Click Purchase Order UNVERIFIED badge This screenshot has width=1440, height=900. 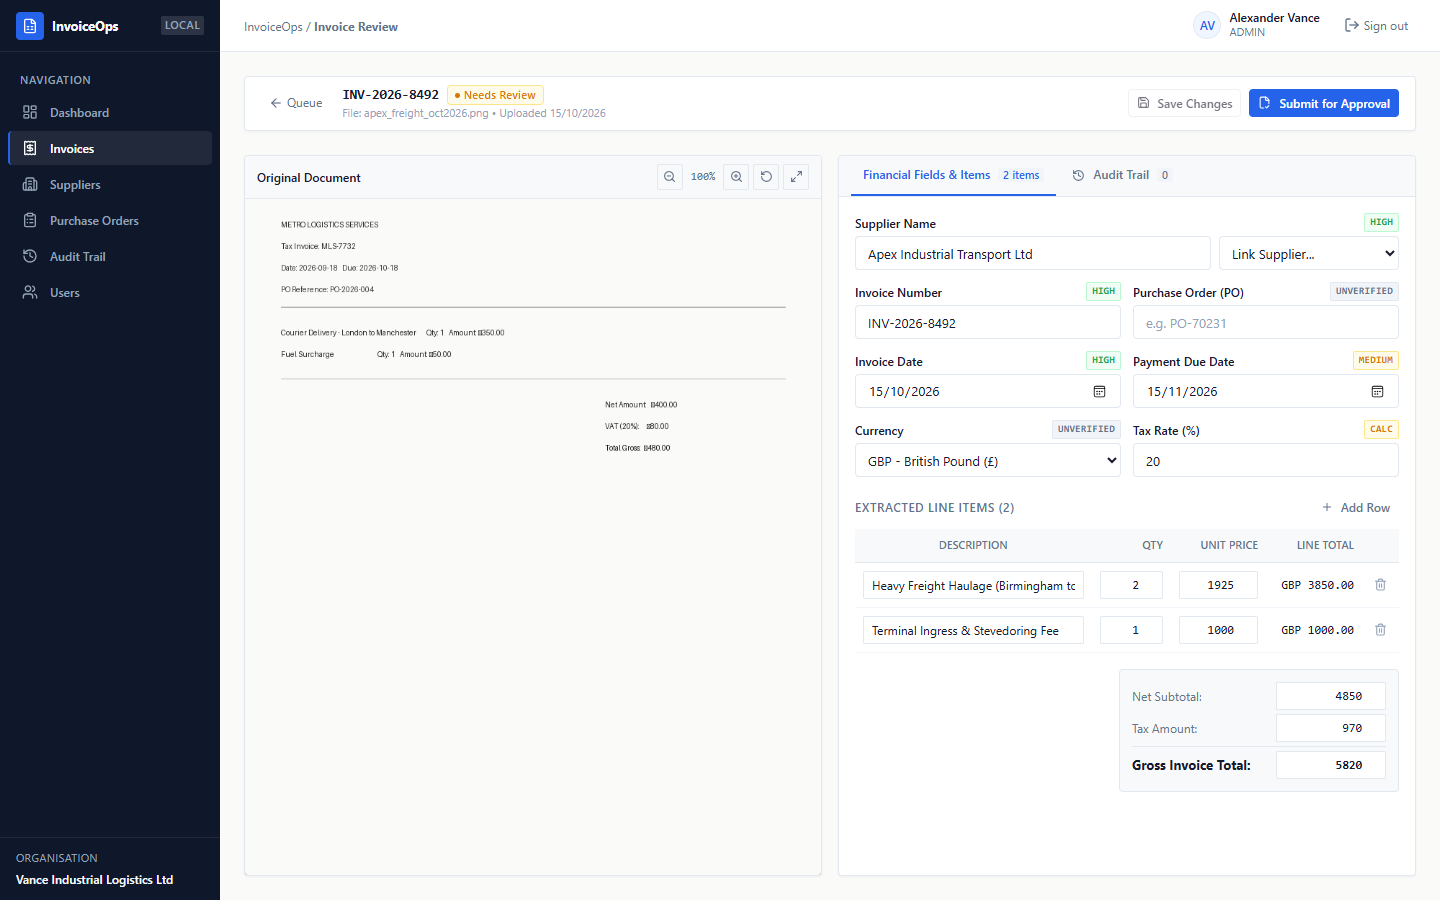click(x=1364, y=291)
